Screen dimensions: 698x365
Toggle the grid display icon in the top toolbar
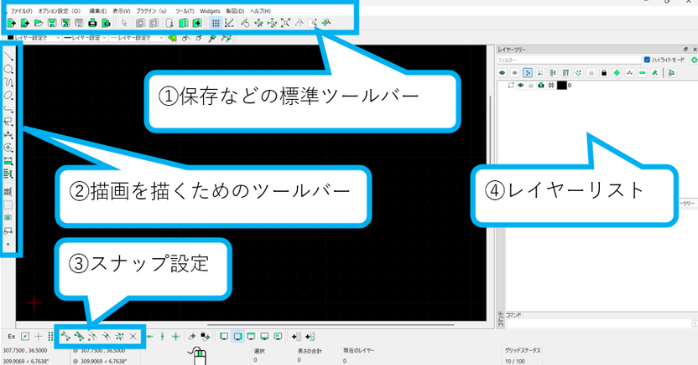[x=216, y=23]
